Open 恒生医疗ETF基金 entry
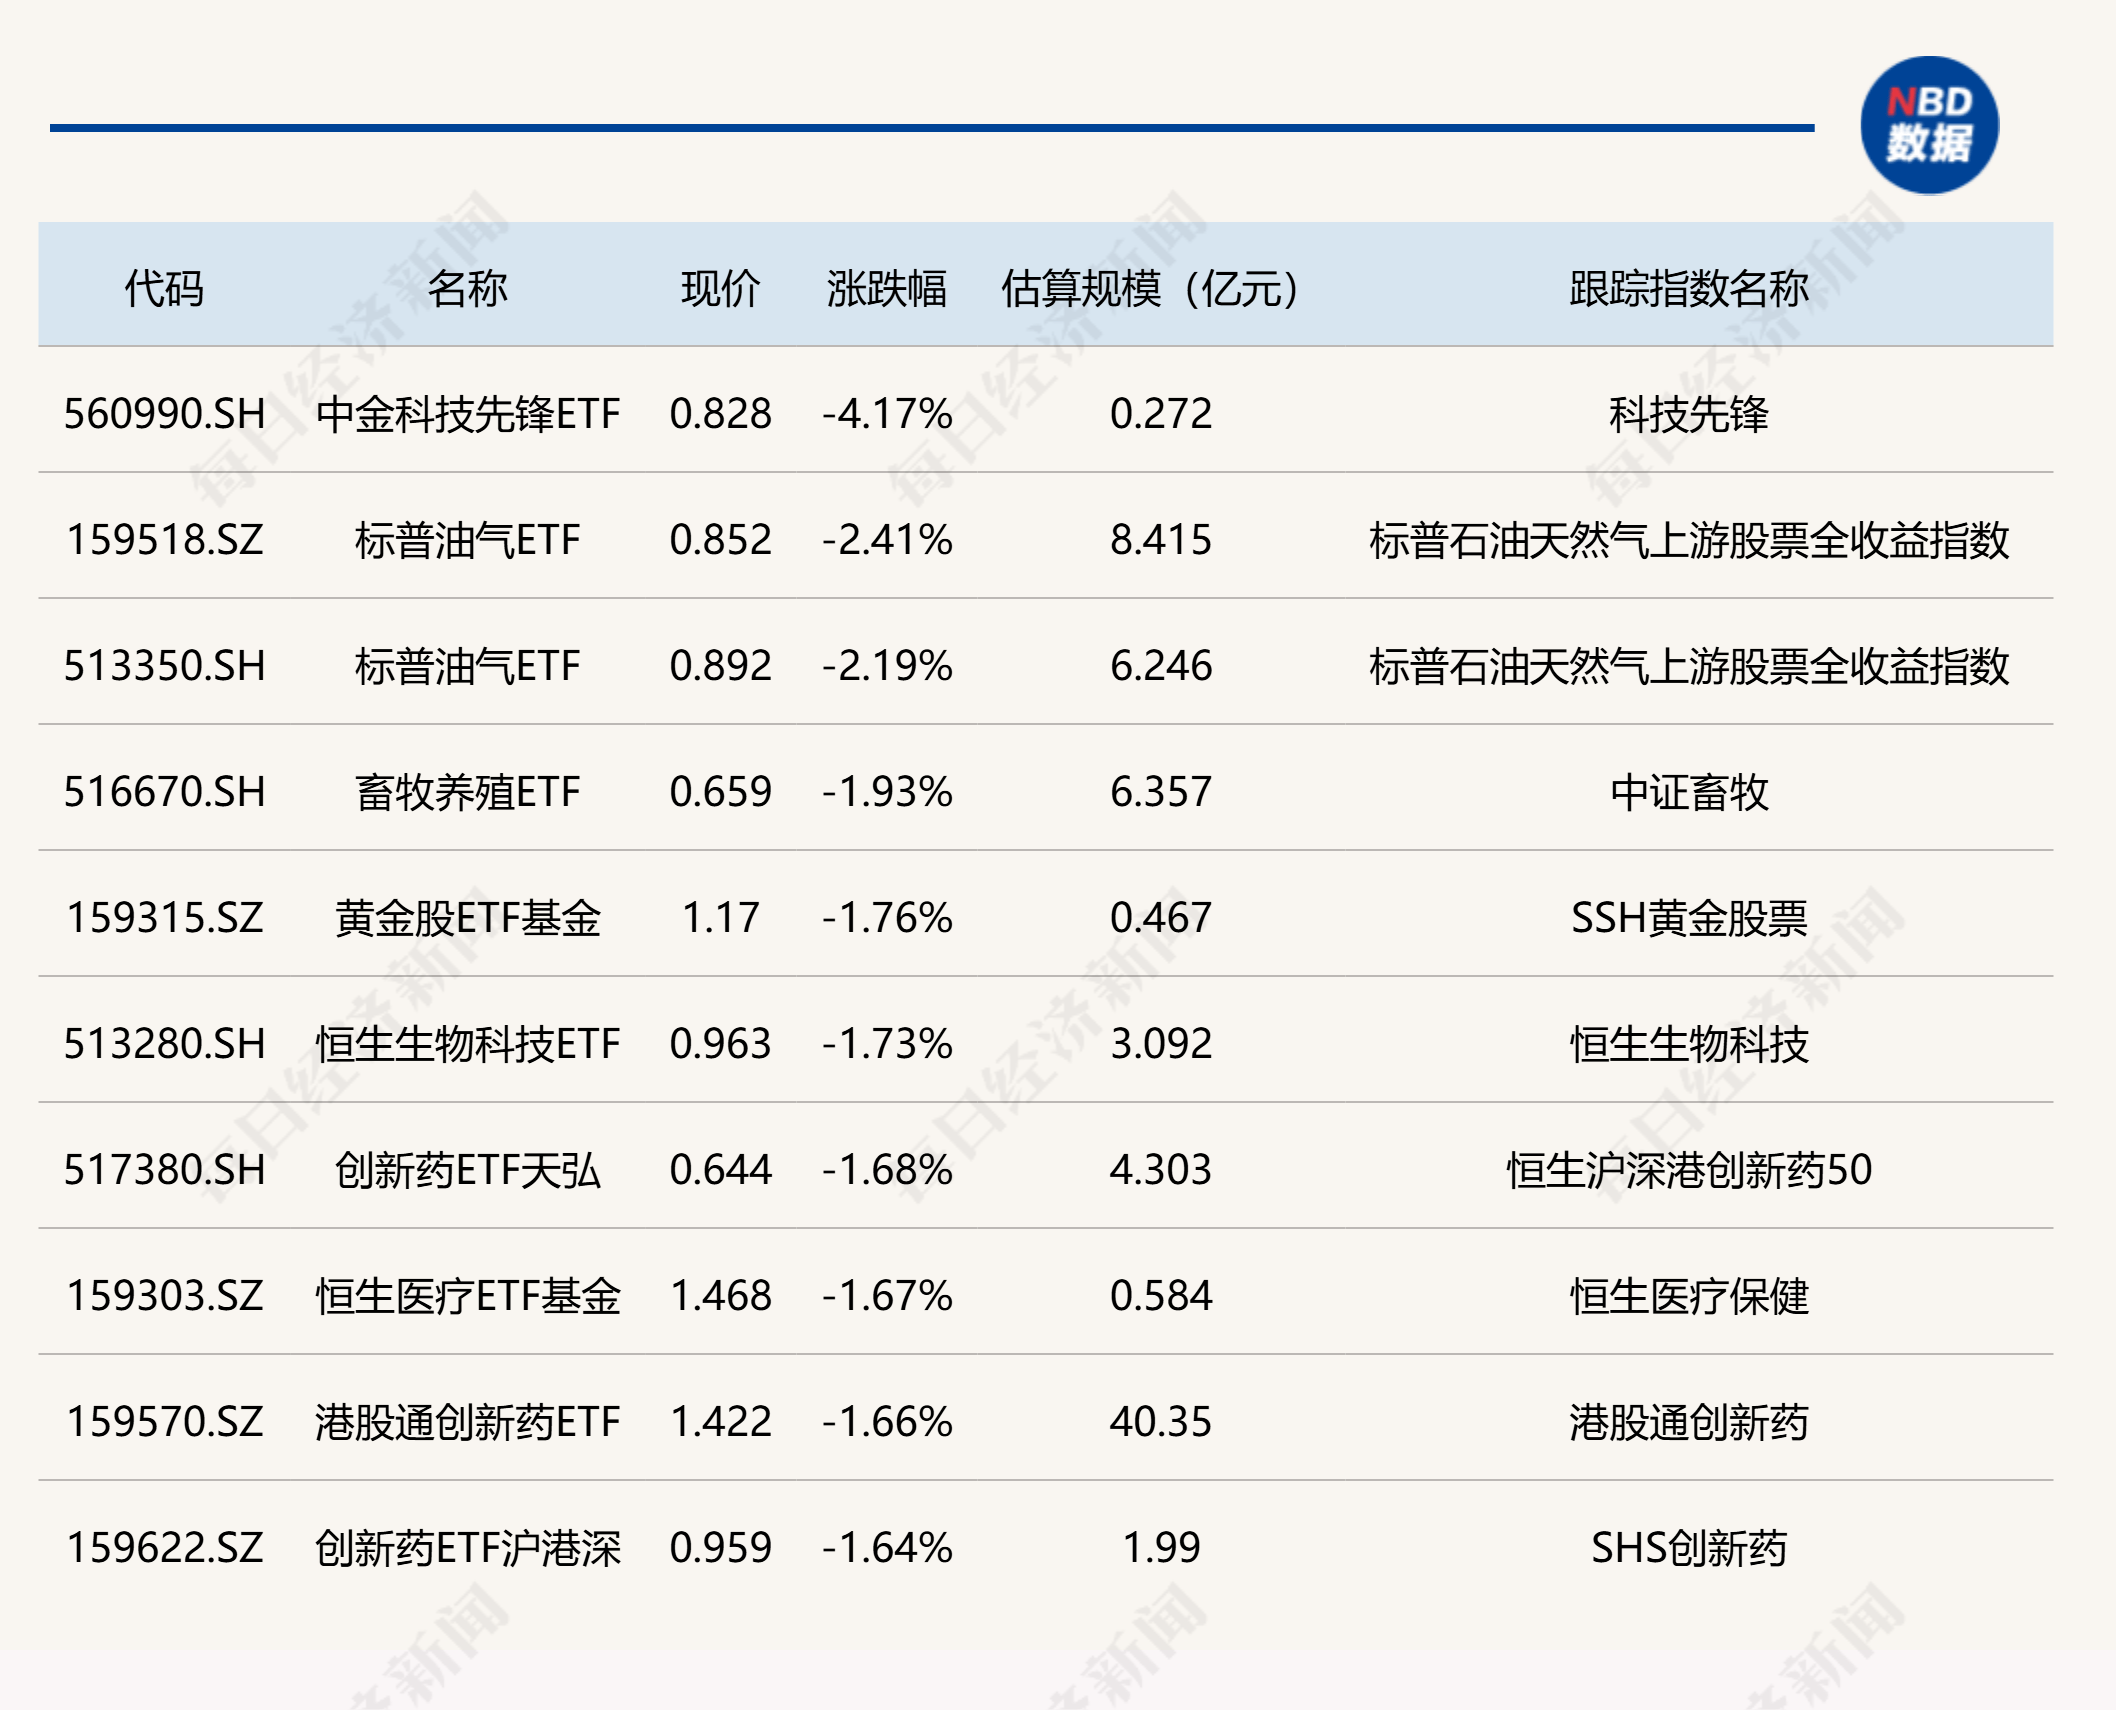Image resolution: width=2116 pixels, height=1710 pixels. point(467,1296)
